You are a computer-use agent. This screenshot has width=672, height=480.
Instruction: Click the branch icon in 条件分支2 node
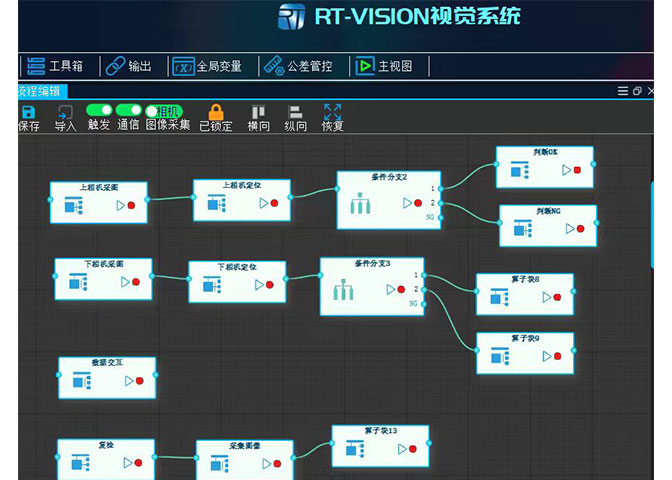pyautogui.click(x=361, y=204)
